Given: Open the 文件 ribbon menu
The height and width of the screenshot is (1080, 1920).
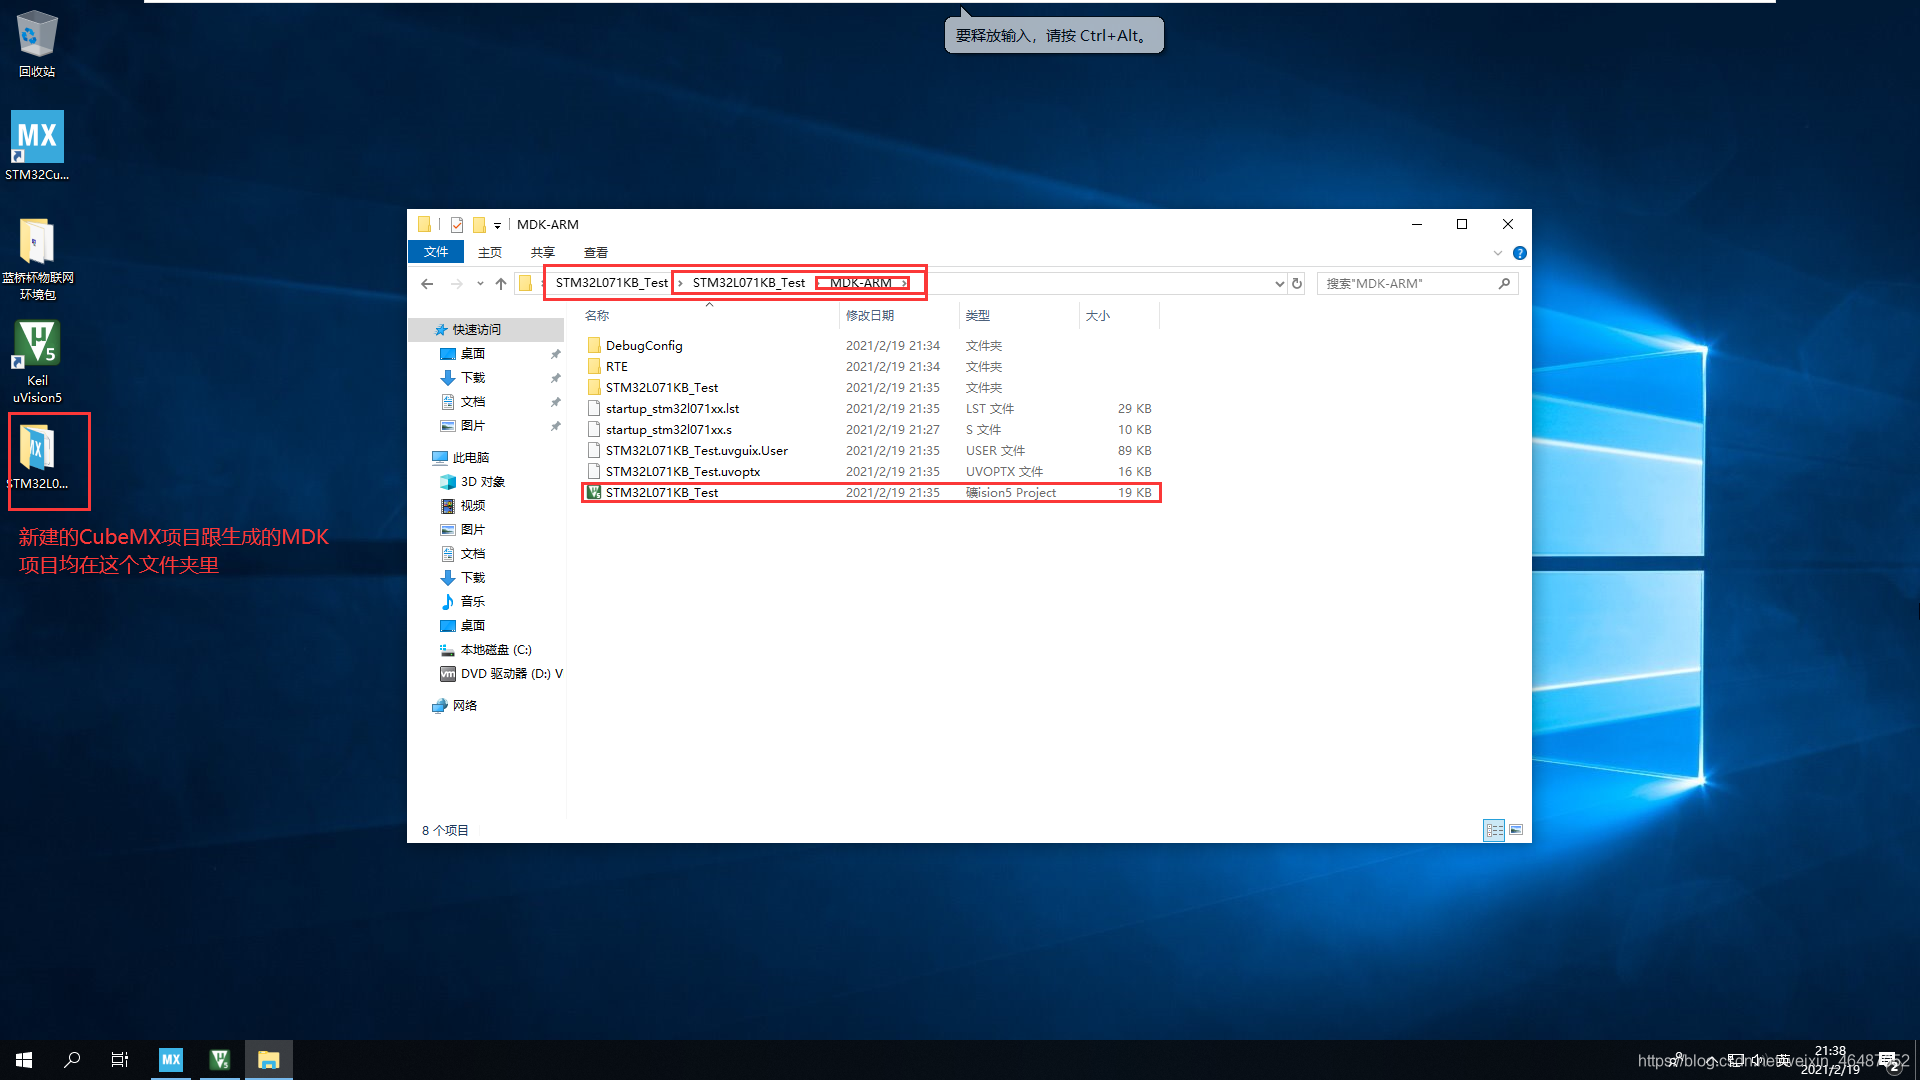Looking at the screenshot, I should [436, 252].
